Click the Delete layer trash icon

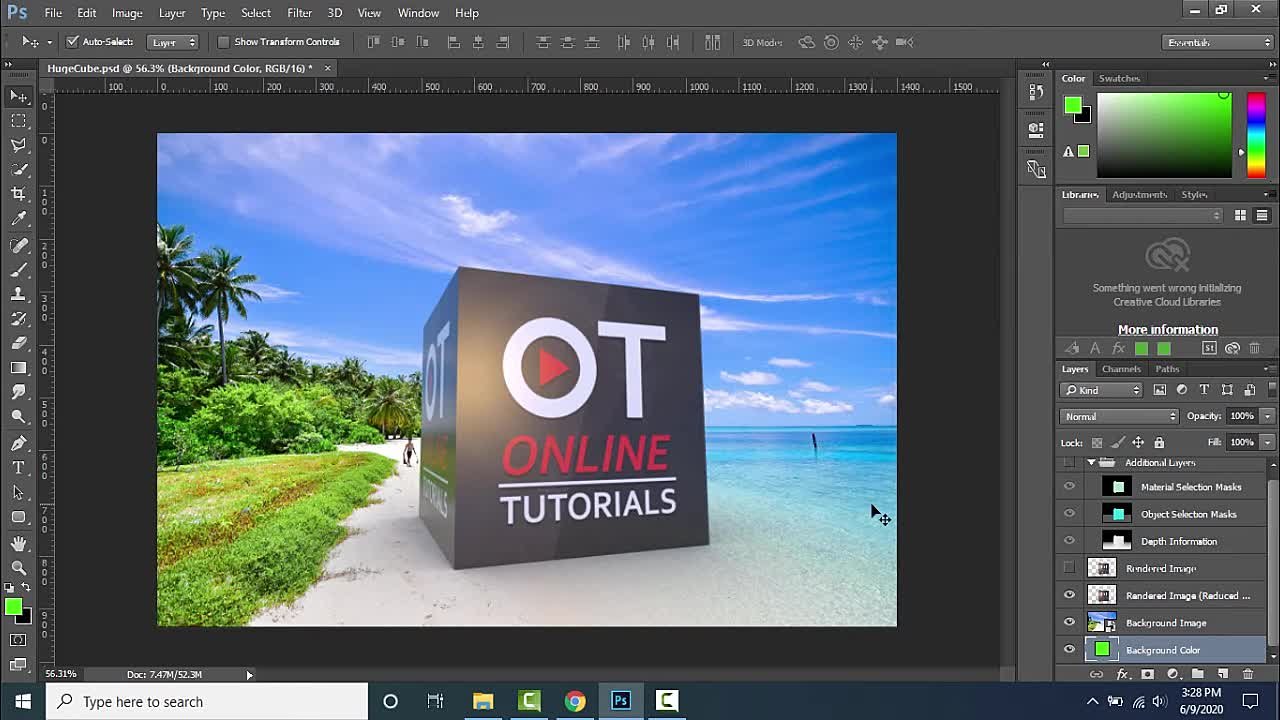pos(1248,675)
